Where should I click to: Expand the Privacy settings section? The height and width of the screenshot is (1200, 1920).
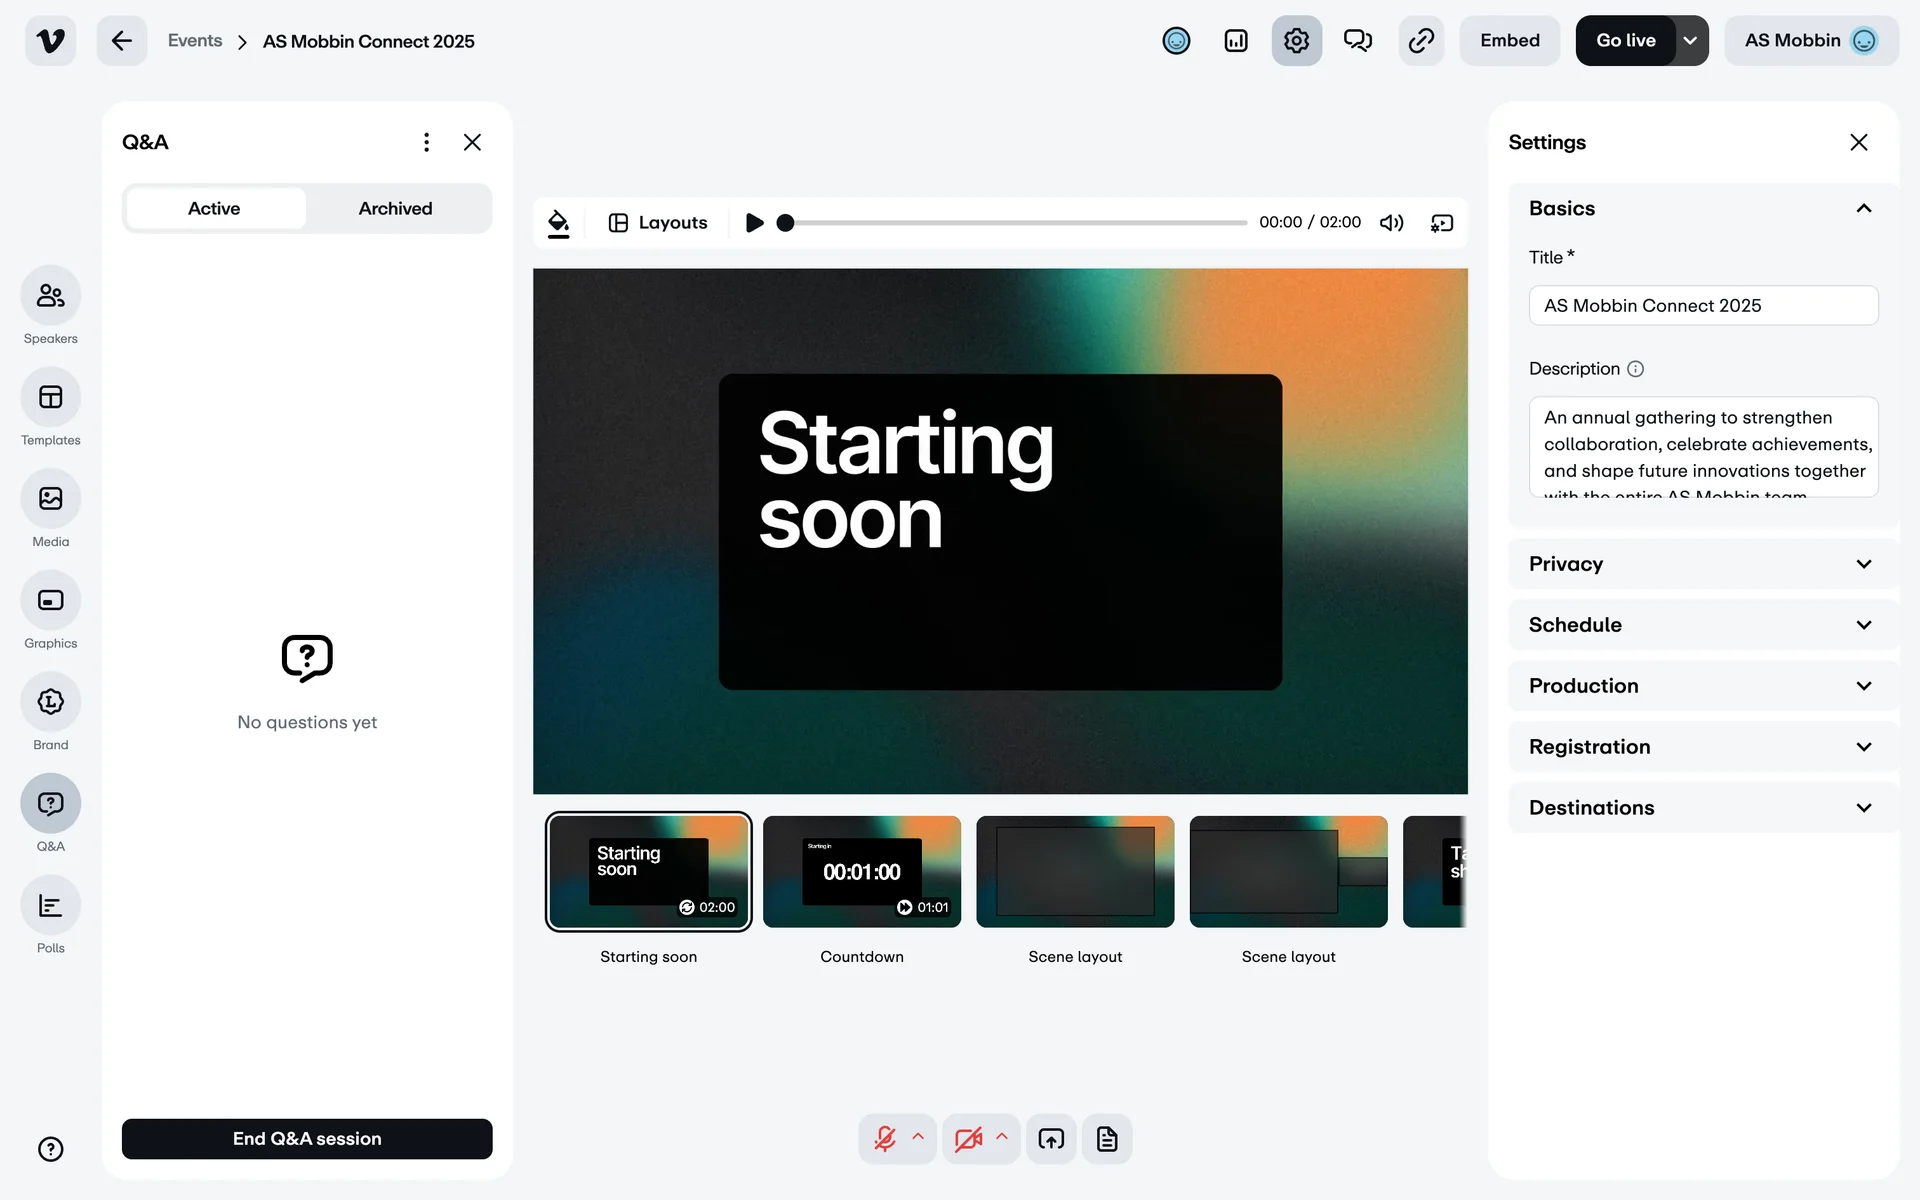tap(1701, 564)
